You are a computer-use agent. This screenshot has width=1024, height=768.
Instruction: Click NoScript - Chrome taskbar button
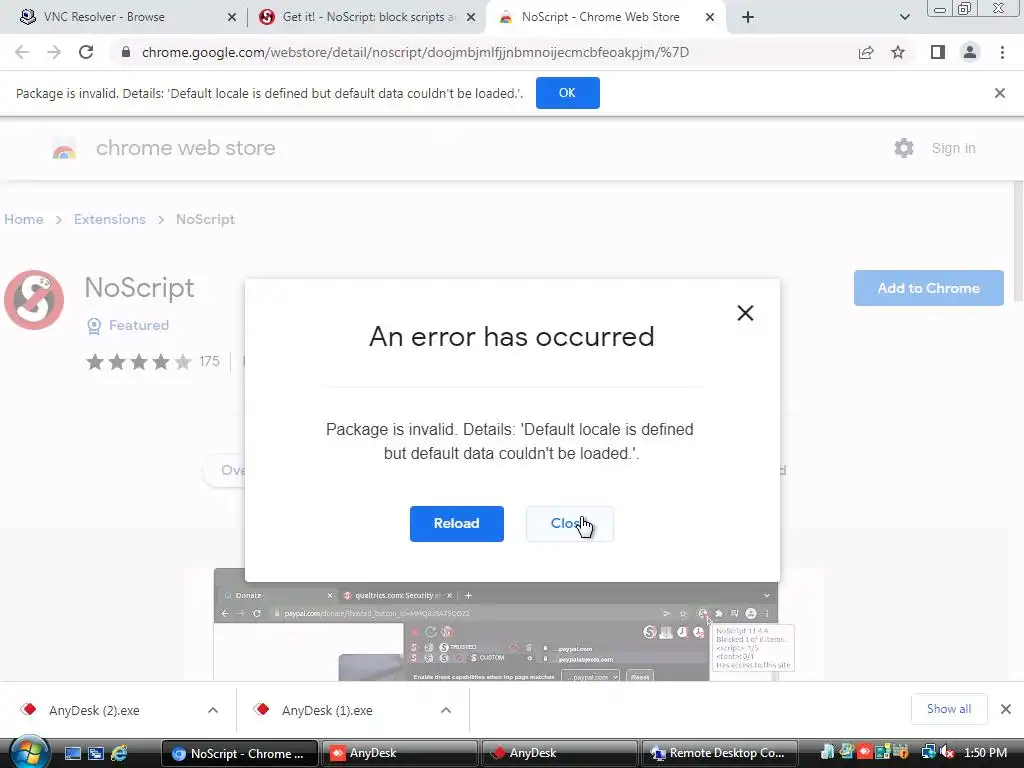pos(239,753)
